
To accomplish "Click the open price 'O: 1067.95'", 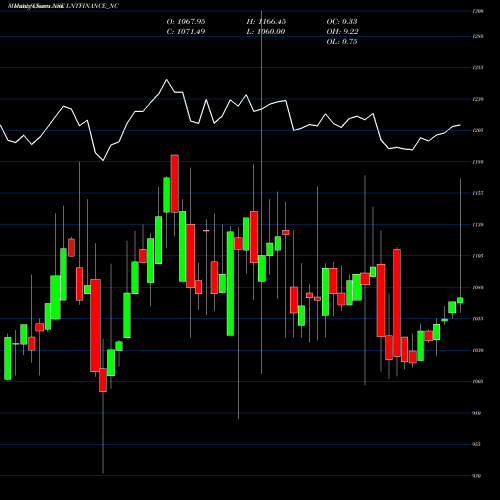I will pos(186,22).
